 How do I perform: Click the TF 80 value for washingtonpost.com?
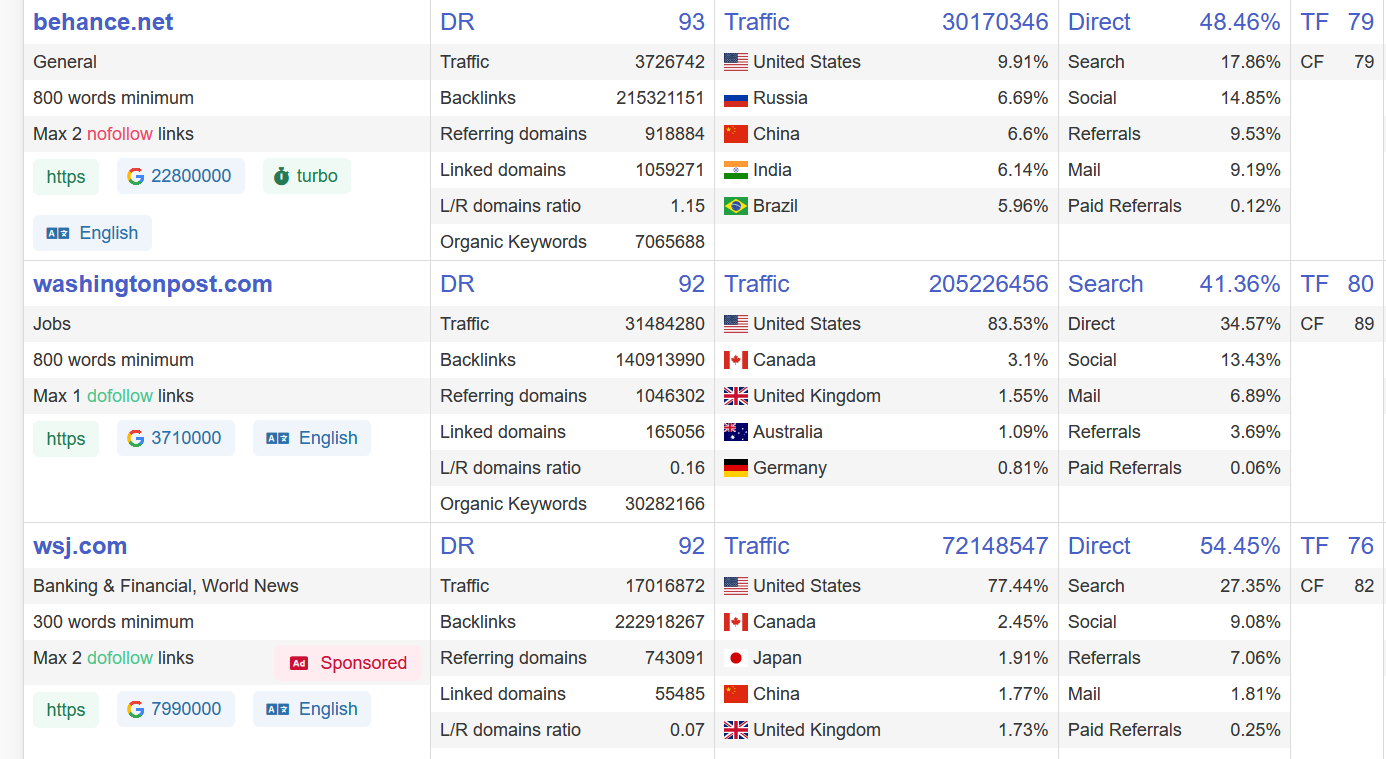1360,284
